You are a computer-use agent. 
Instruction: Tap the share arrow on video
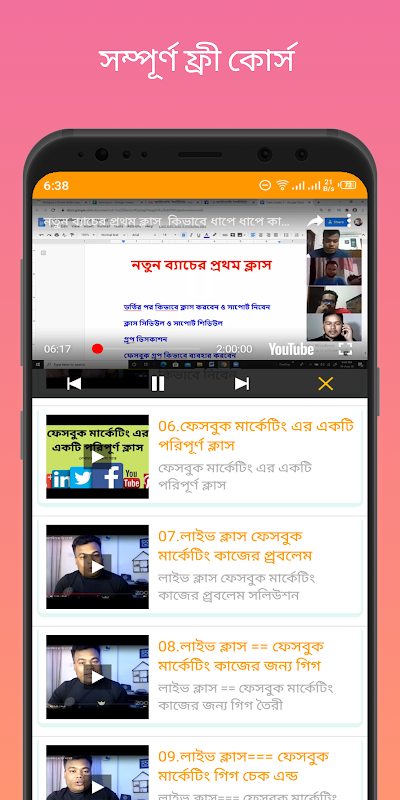click(x=315, y=221)
